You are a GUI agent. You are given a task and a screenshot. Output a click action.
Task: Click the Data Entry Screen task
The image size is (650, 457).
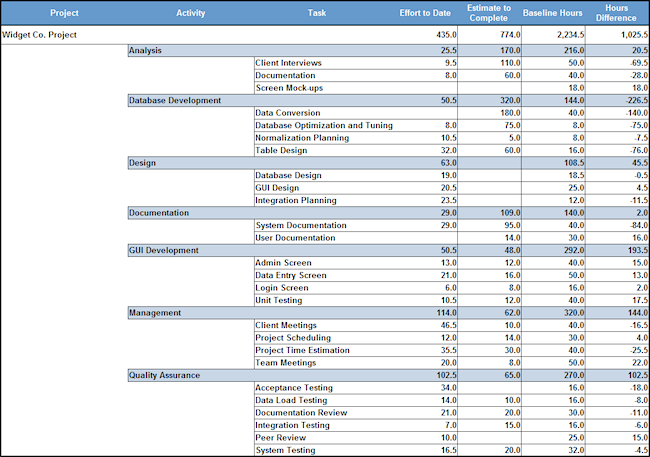(x=291, y=275)
